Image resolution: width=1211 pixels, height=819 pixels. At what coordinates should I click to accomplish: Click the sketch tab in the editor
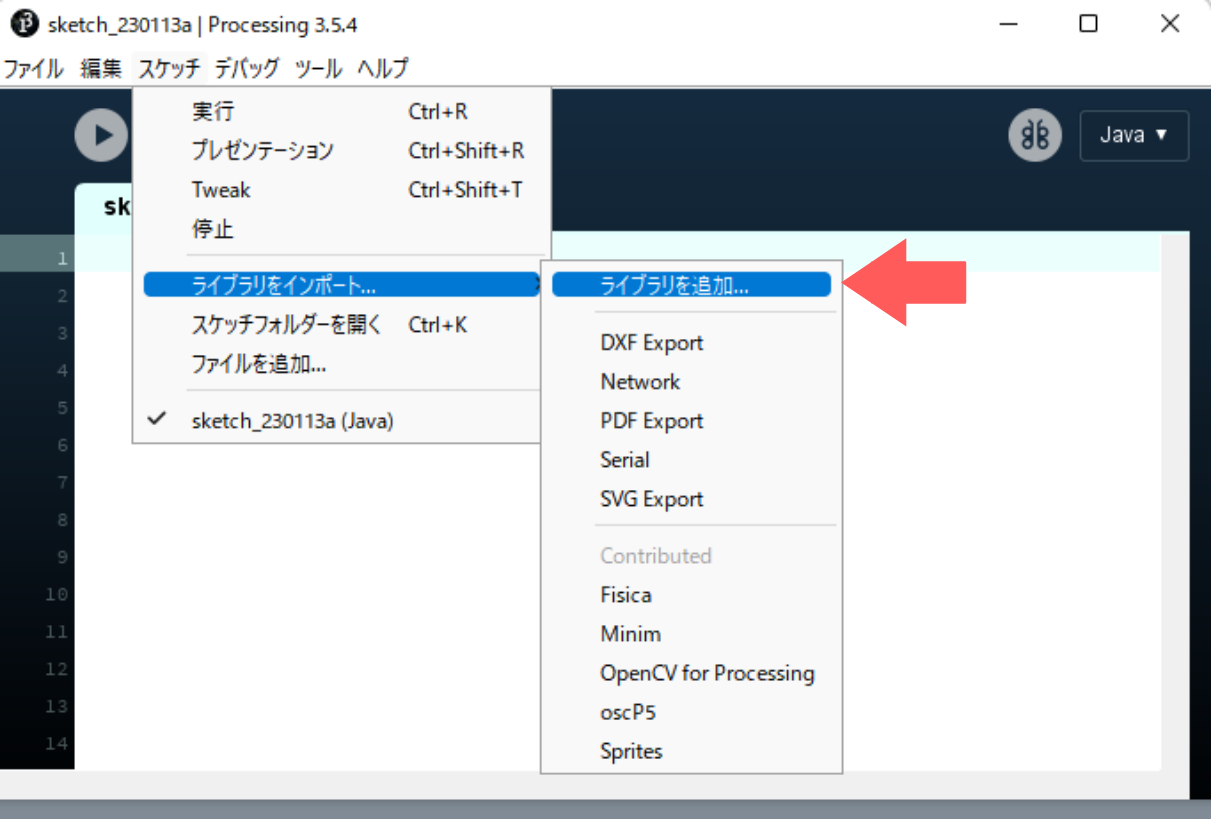pyautogui.click(x=104, y=207)
